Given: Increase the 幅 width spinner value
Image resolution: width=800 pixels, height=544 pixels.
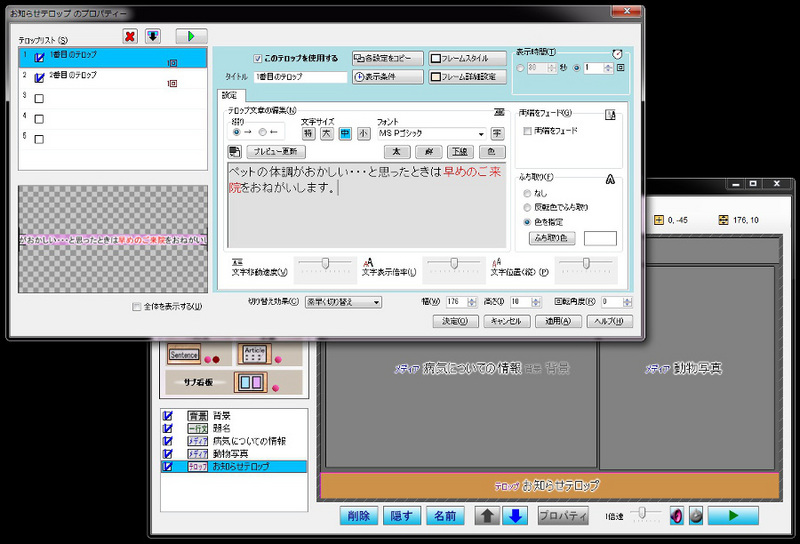Looking at the screenshot, I should pyautogui.click(x=469, y=298).
